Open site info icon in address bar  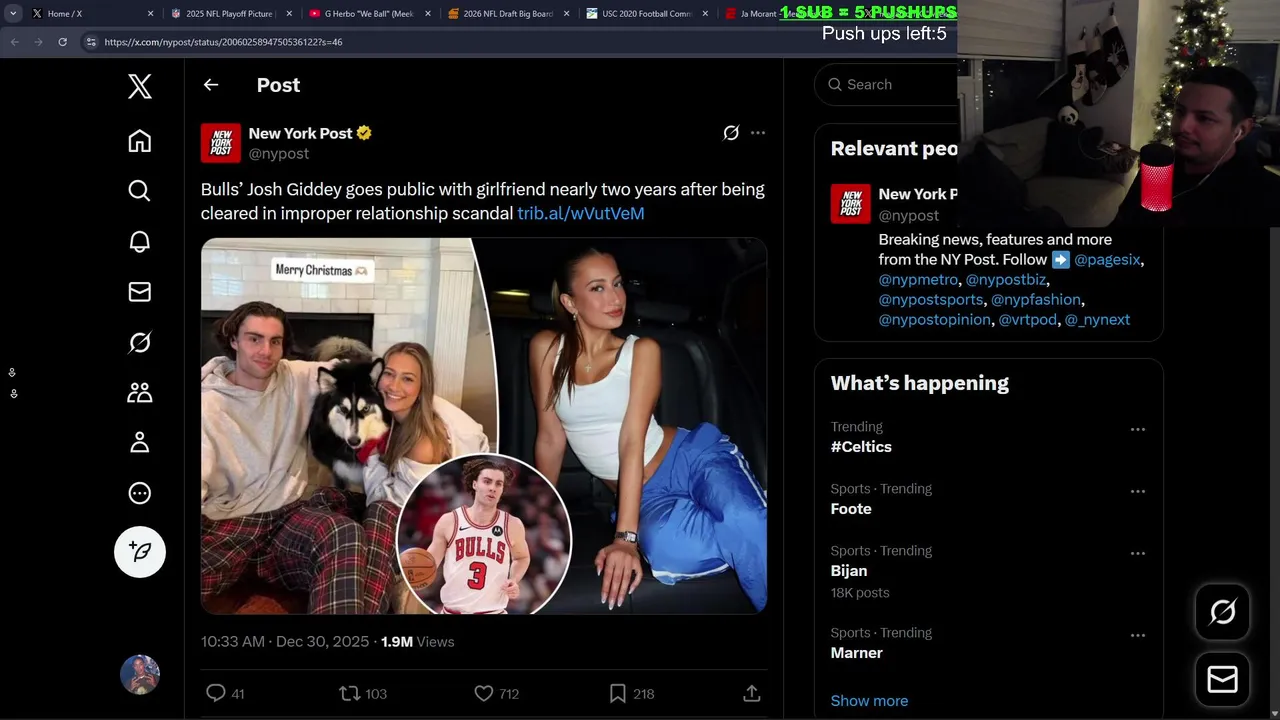point(91,42)
